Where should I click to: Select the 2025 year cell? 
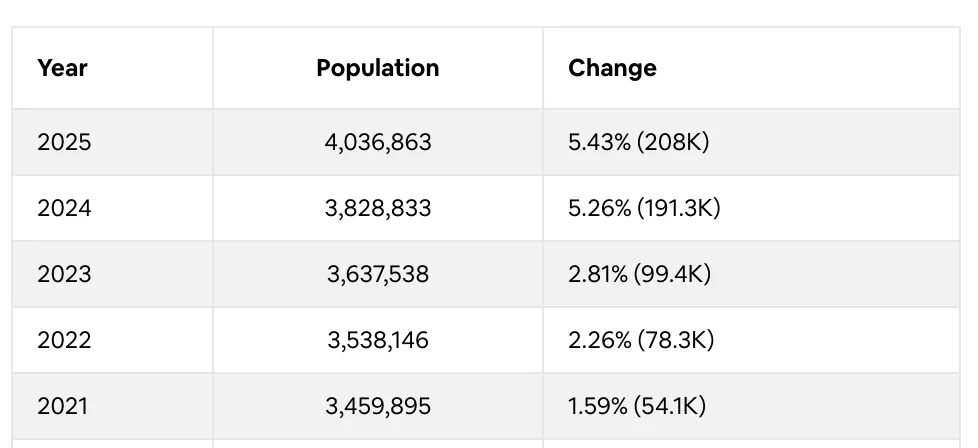pyautogui.click(x=64, y=142)
